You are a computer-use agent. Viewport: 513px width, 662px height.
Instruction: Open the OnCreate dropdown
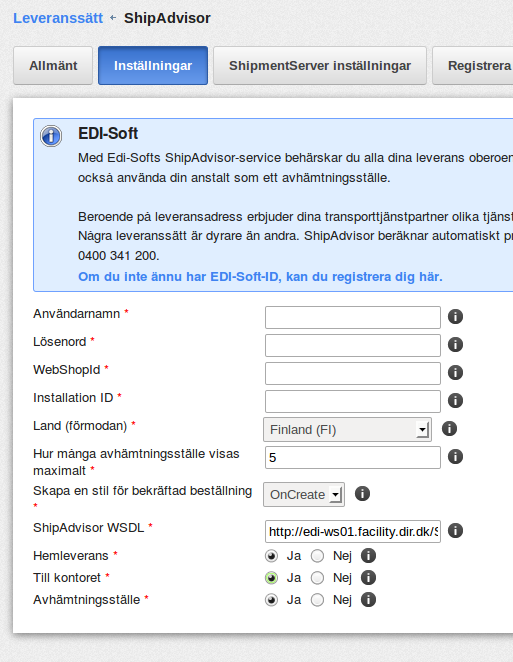coord(304,494)
